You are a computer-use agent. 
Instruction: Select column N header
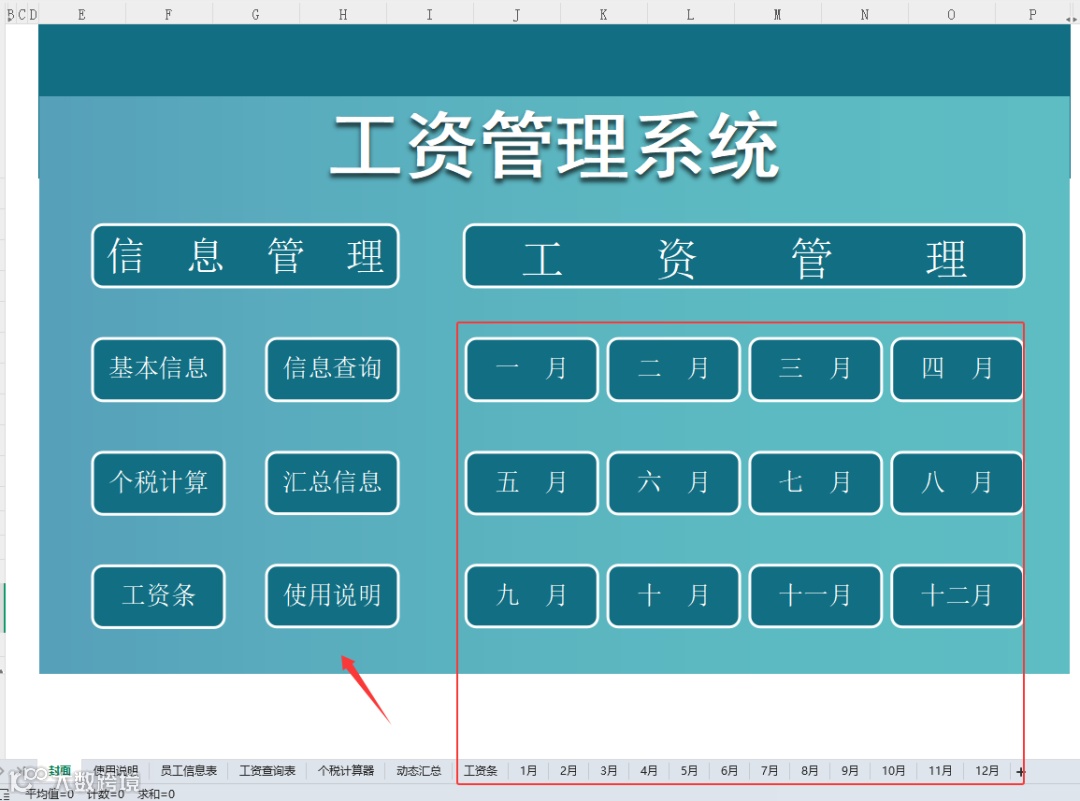pos(864,14)
